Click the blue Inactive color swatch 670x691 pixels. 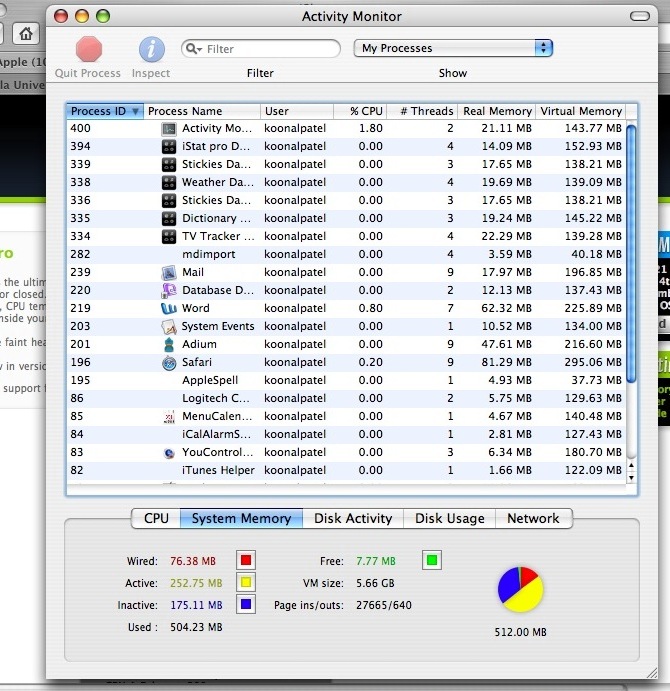pyautogui.click(x=246, y=604)
